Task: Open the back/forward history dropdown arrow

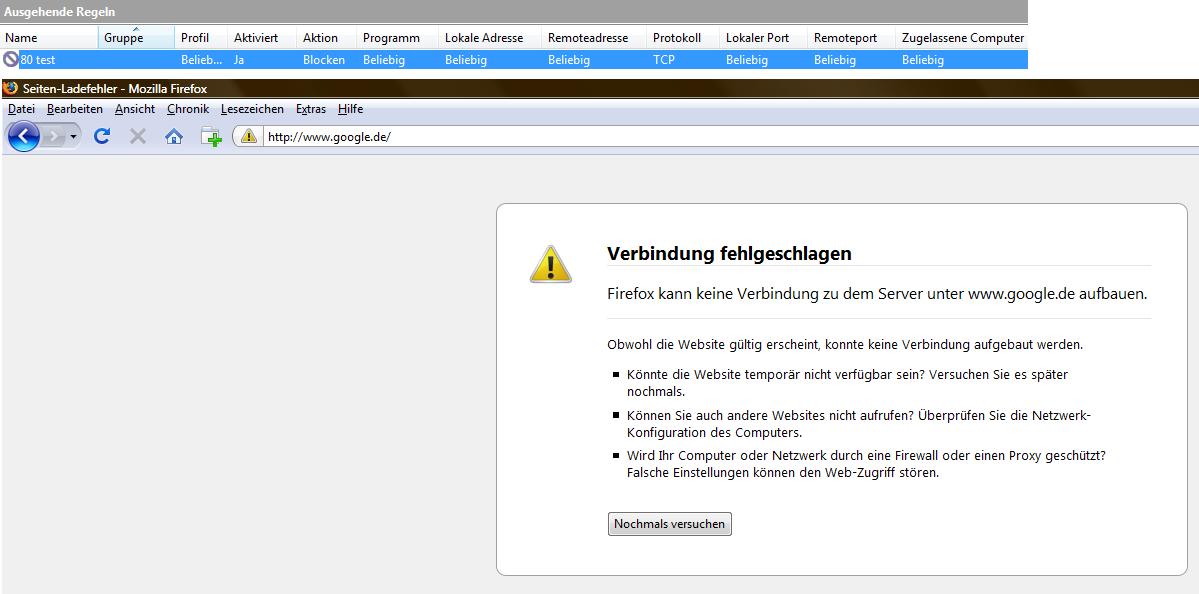Action: point(73,137)
